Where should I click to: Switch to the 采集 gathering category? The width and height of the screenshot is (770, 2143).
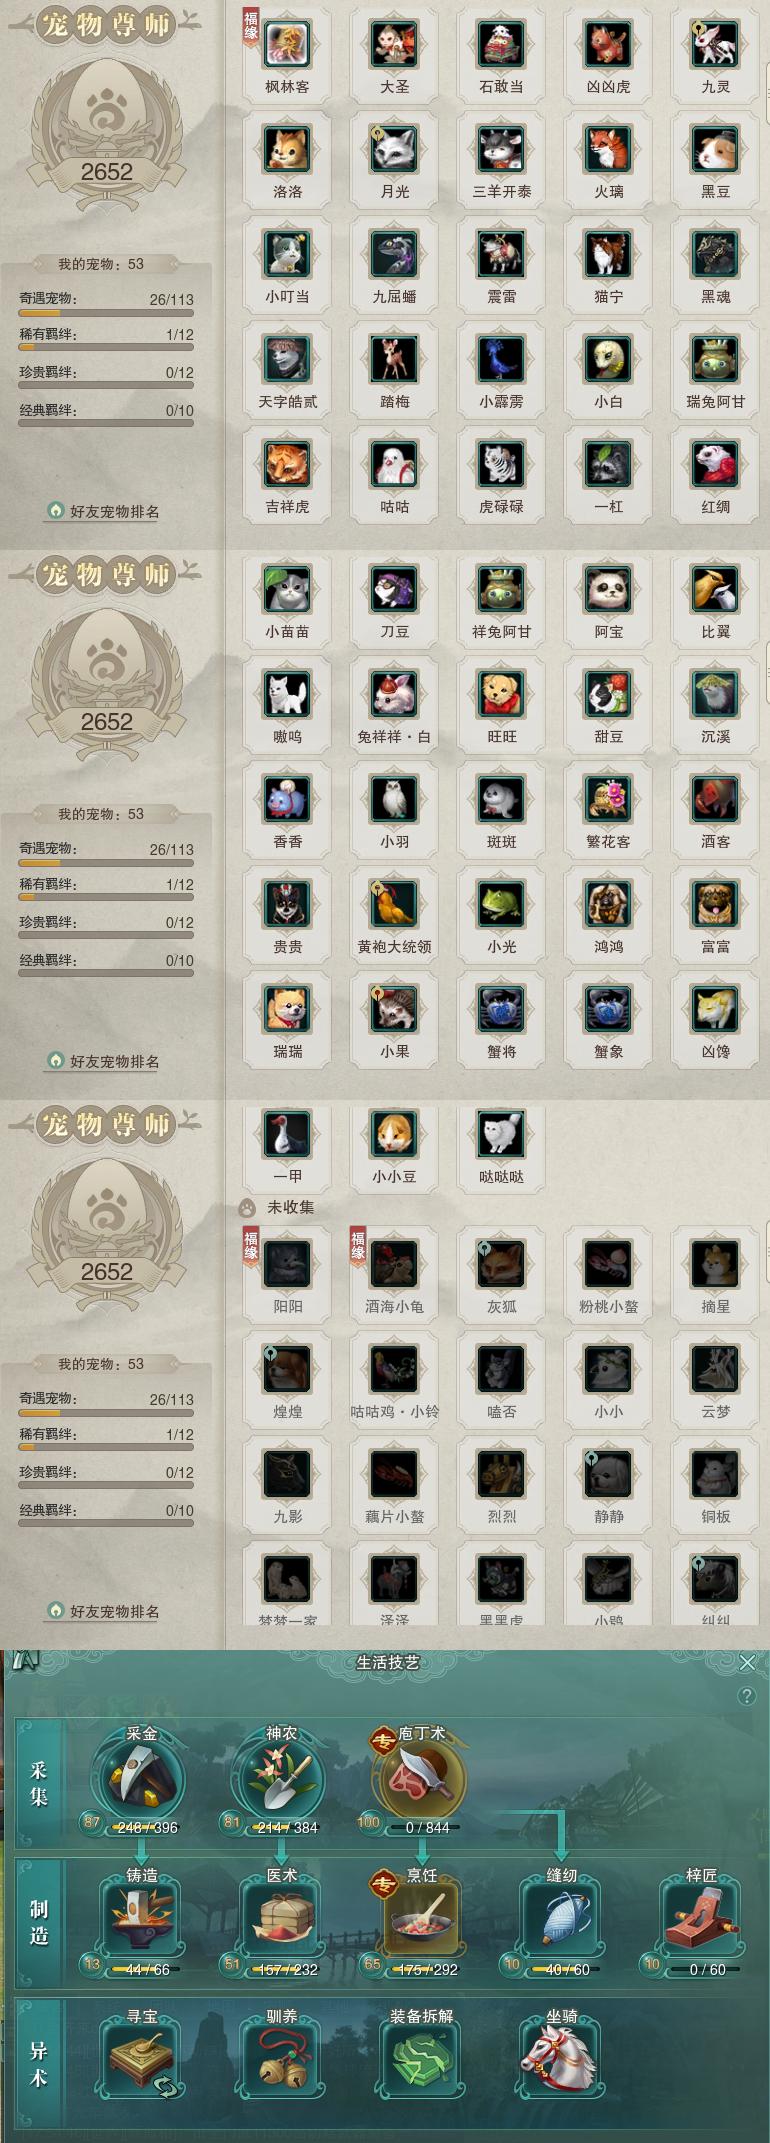pyautogui.click(x=39, y=1784)
